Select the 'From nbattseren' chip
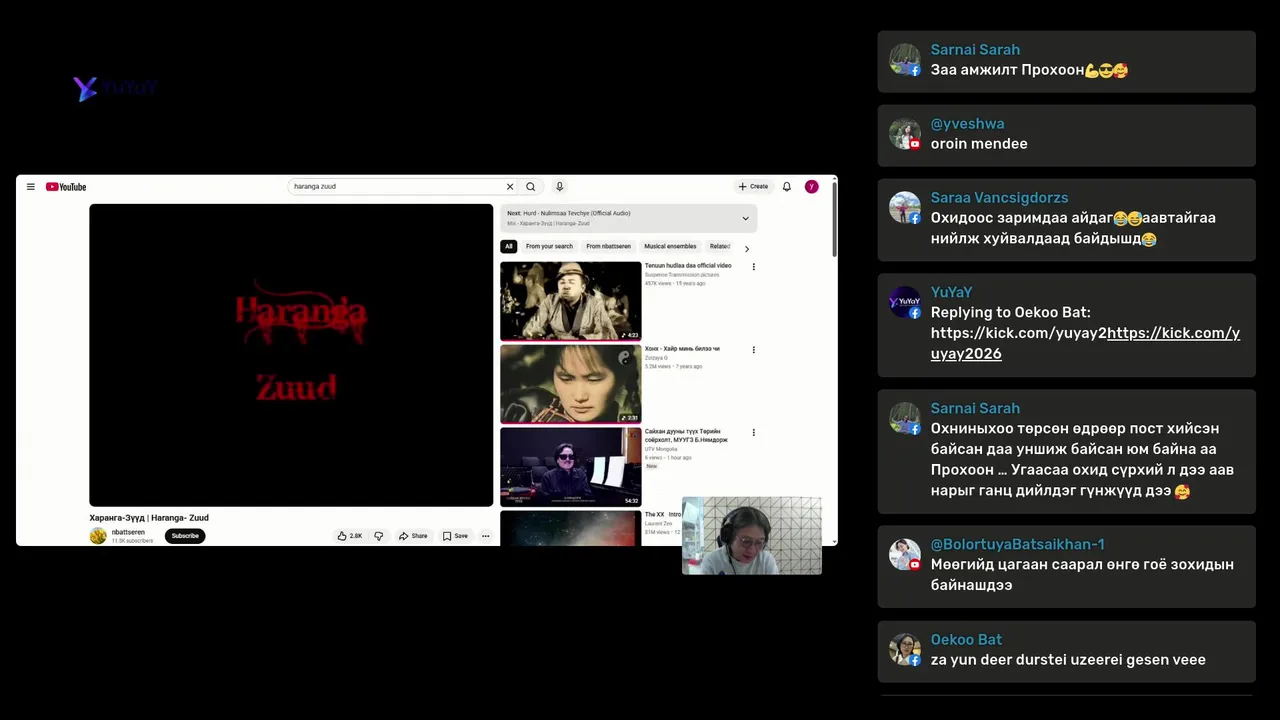The width and height of the screenshot is (1280, 720). coord(608,246)
